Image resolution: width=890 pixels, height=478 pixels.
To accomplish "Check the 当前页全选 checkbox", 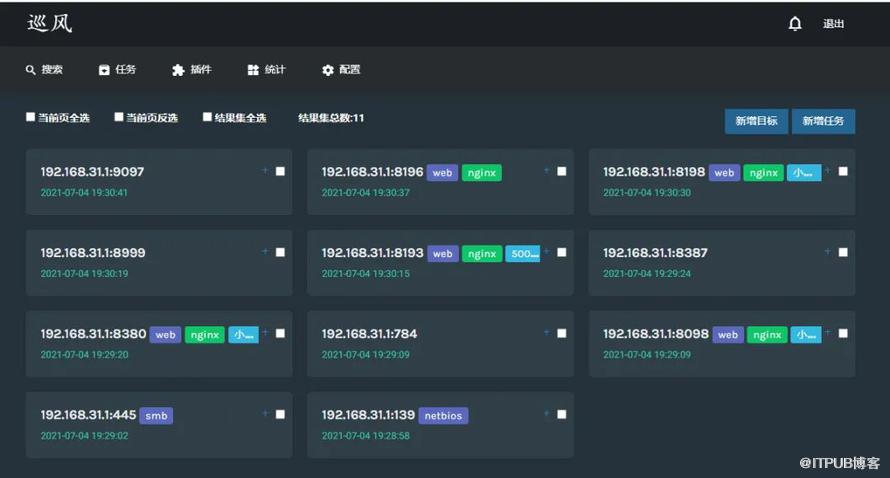I will (x=31, y=117).
